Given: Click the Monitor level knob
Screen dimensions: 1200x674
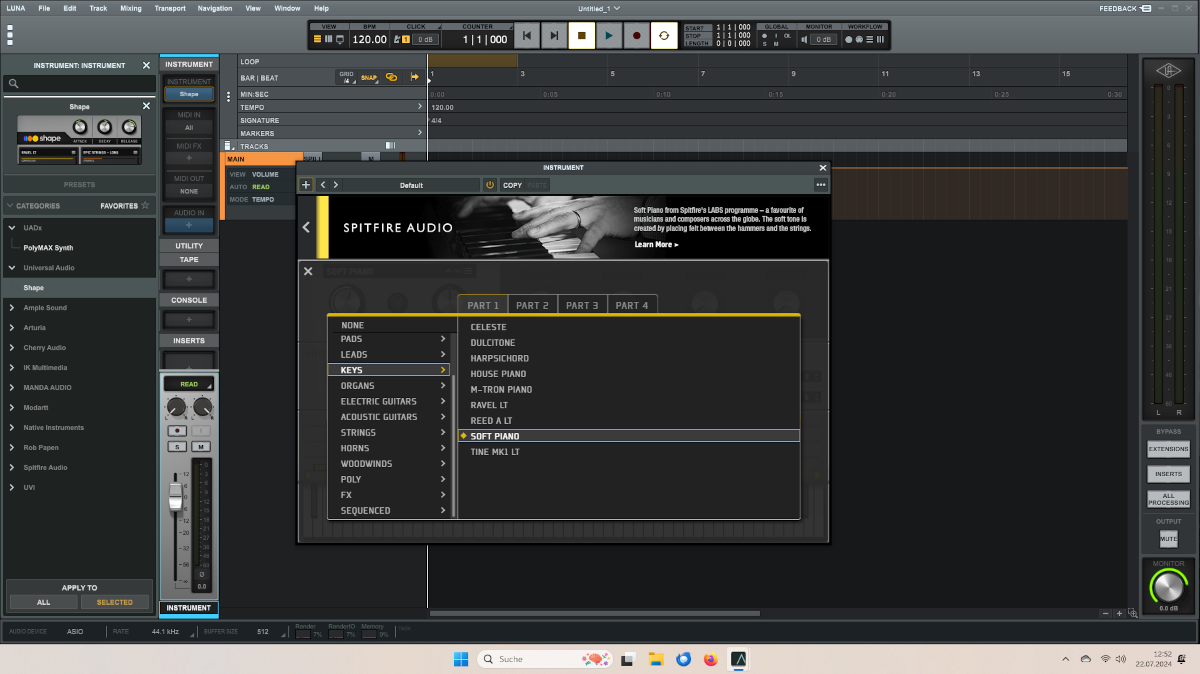Looking at the screenshot, I should pos(1168,586).
